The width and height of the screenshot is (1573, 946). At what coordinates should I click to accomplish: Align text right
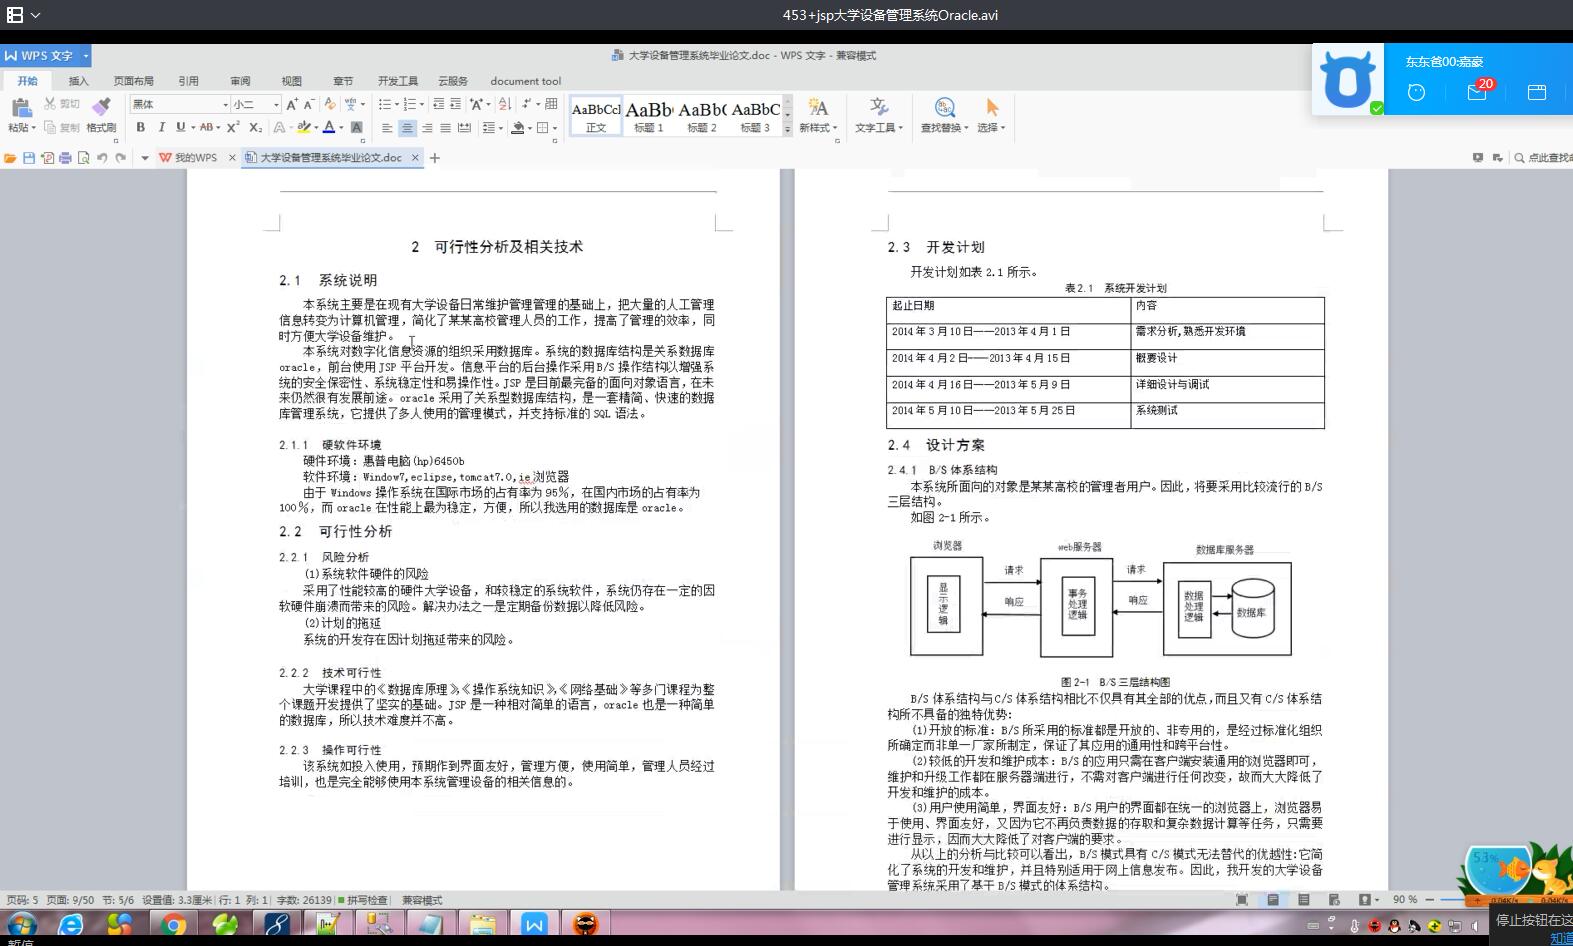tap(427, 128)
